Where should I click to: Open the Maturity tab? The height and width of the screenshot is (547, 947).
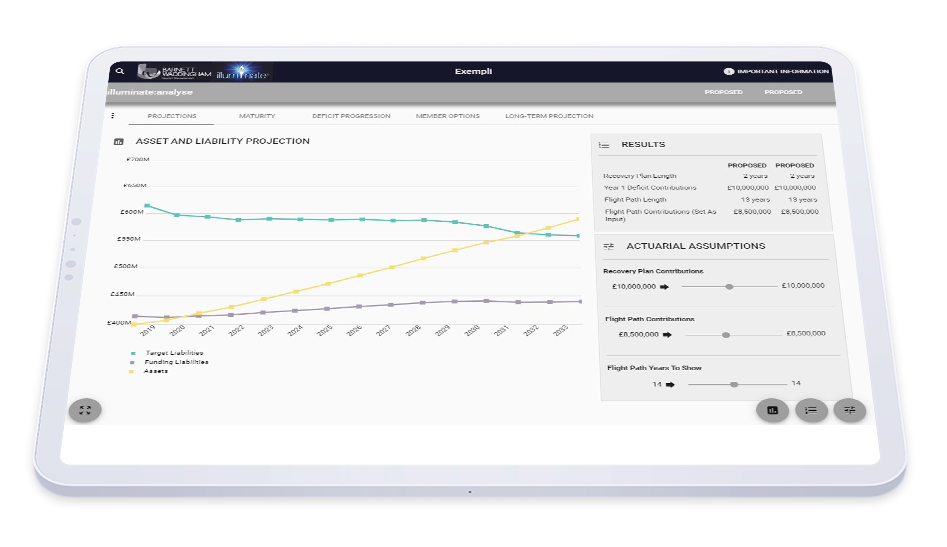point(257,116)
